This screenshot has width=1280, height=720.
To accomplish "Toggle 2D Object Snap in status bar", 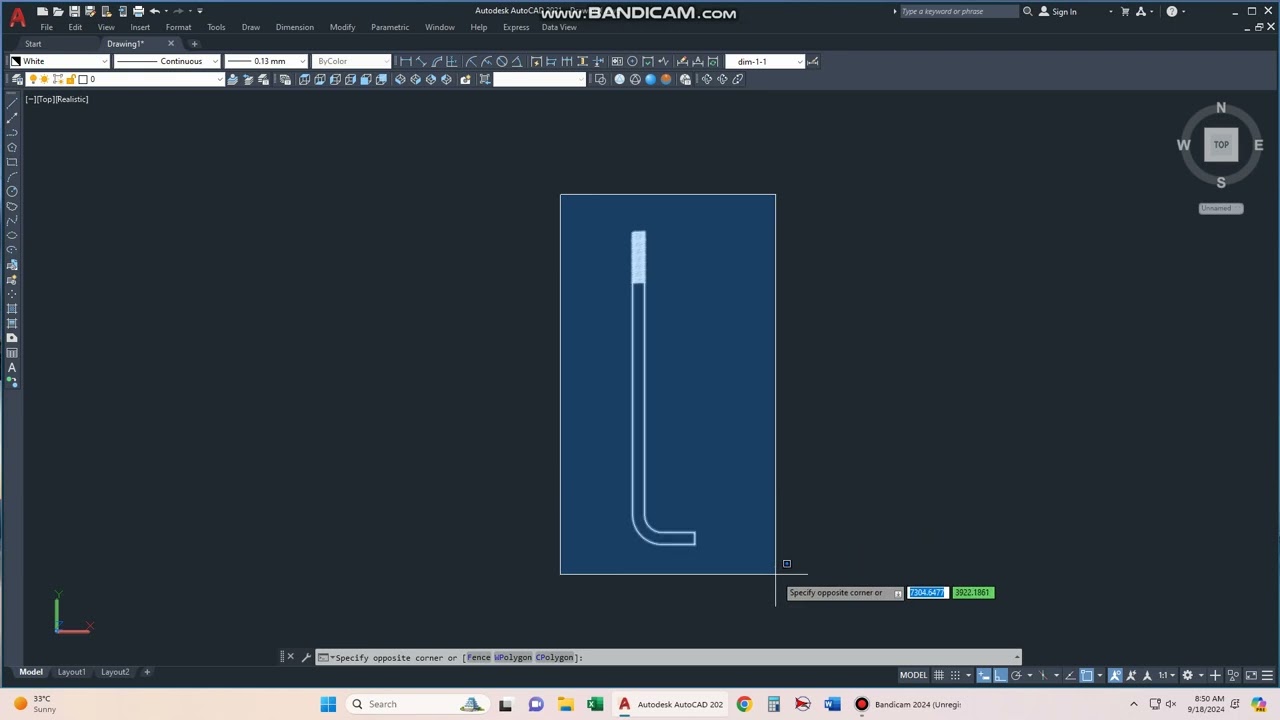I will (x=1087, y=675).
